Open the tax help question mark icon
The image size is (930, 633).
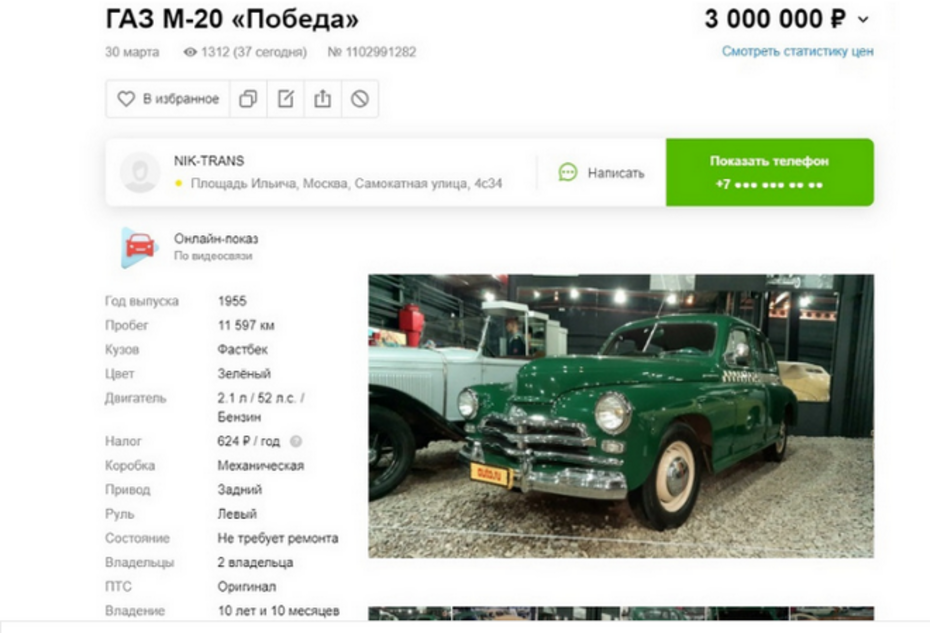pos(295,441)
